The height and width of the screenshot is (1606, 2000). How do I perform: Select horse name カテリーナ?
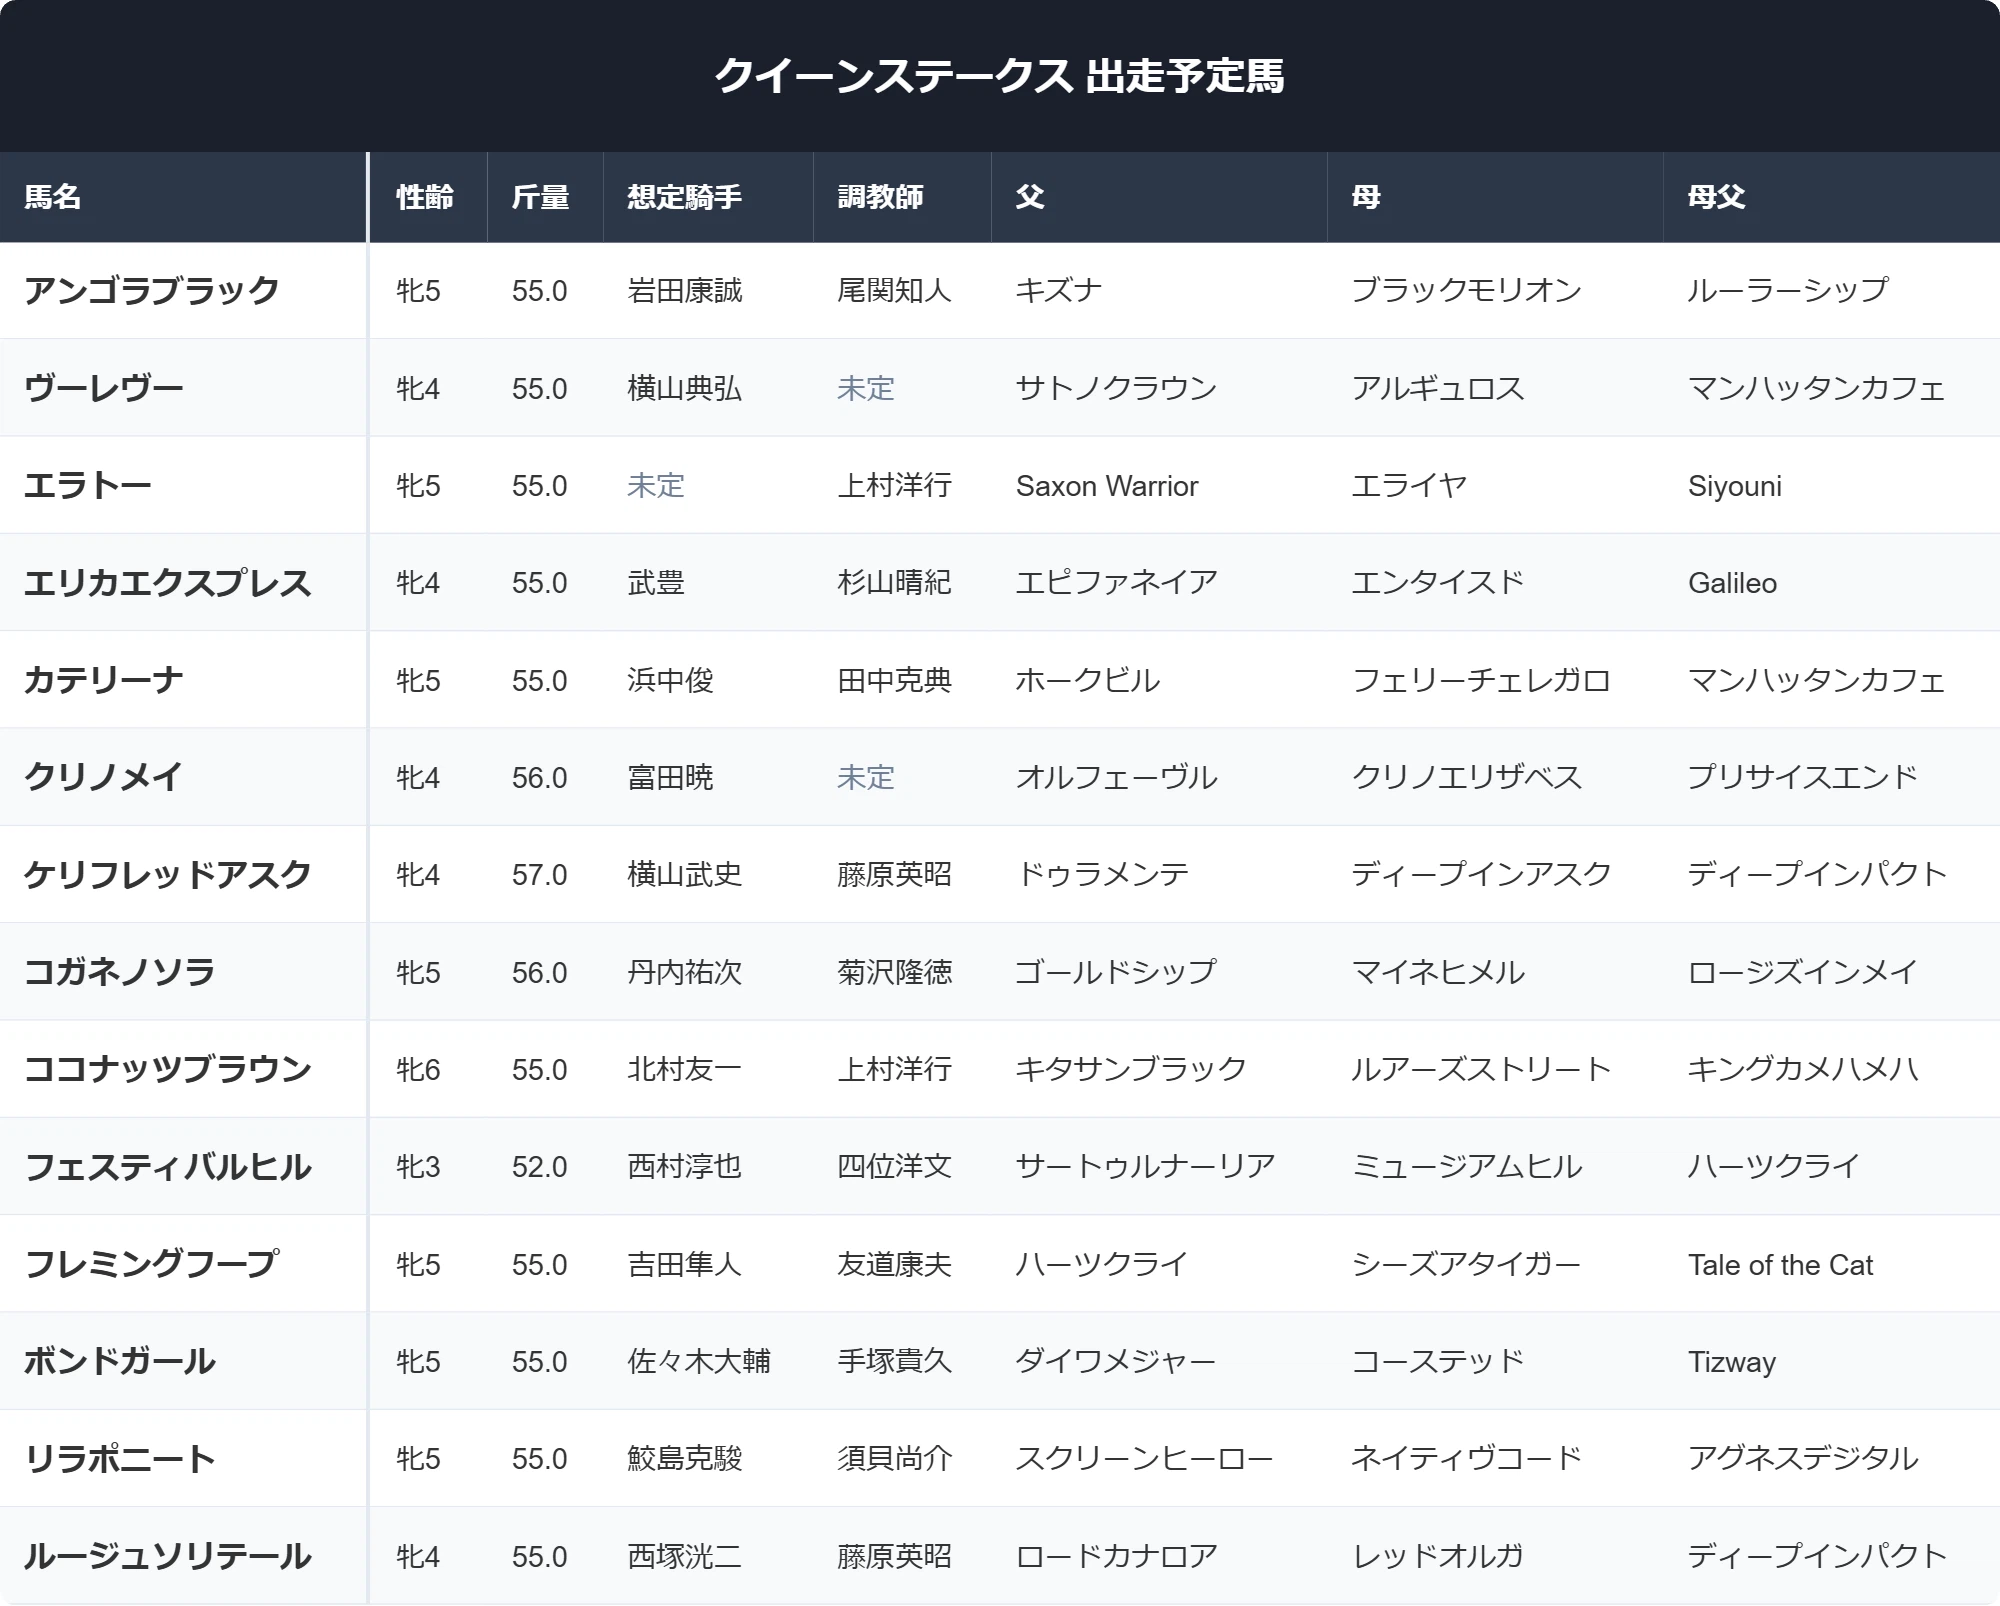tap(104, 680)
